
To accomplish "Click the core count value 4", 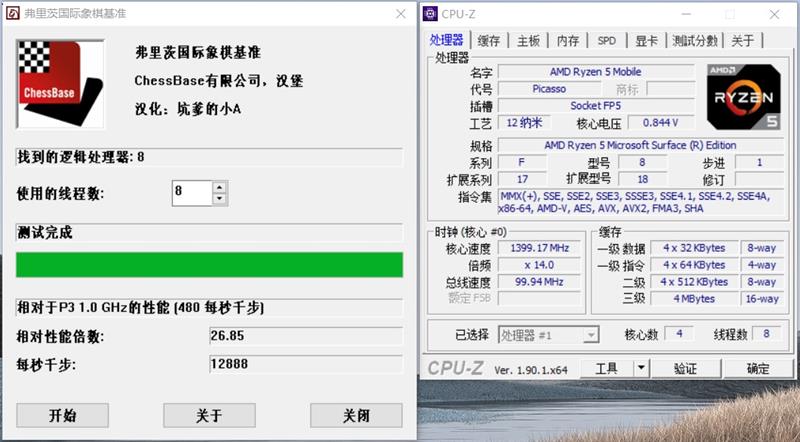I will tap(679, 334).
